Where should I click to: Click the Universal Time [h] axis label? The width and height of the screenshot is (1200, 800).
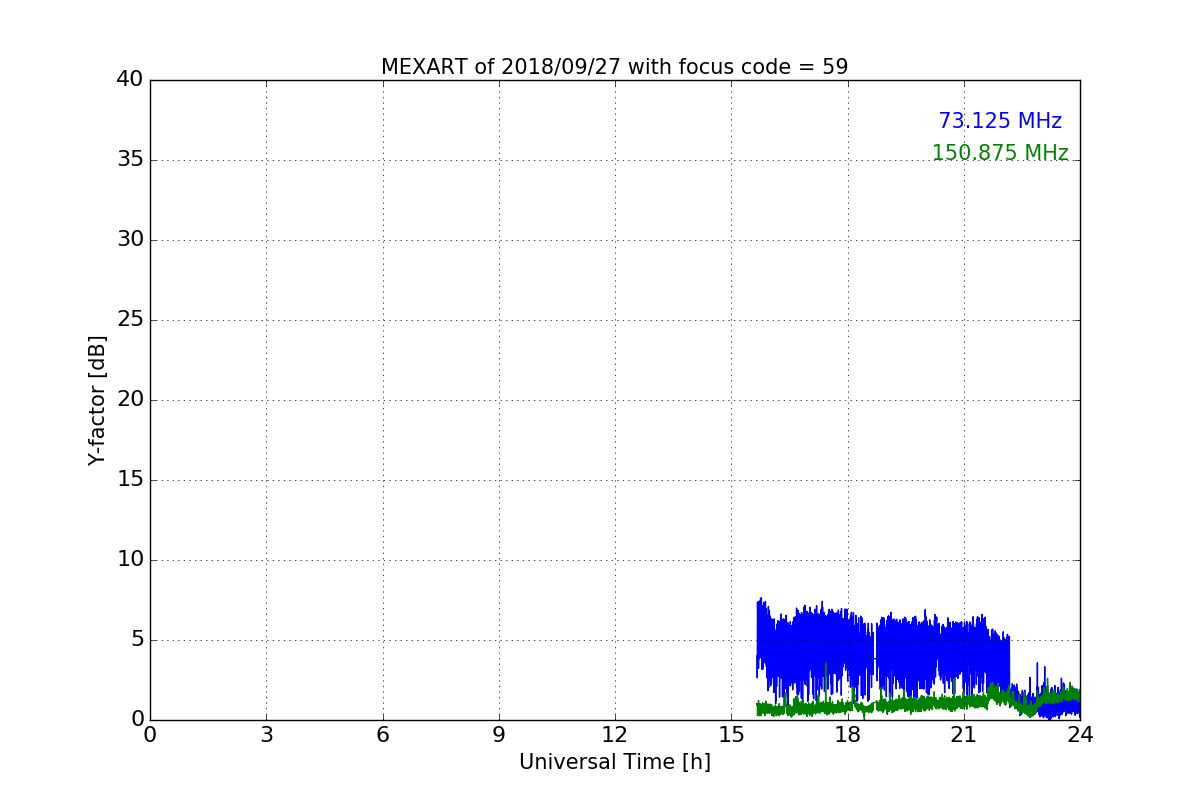pos(614,762)
